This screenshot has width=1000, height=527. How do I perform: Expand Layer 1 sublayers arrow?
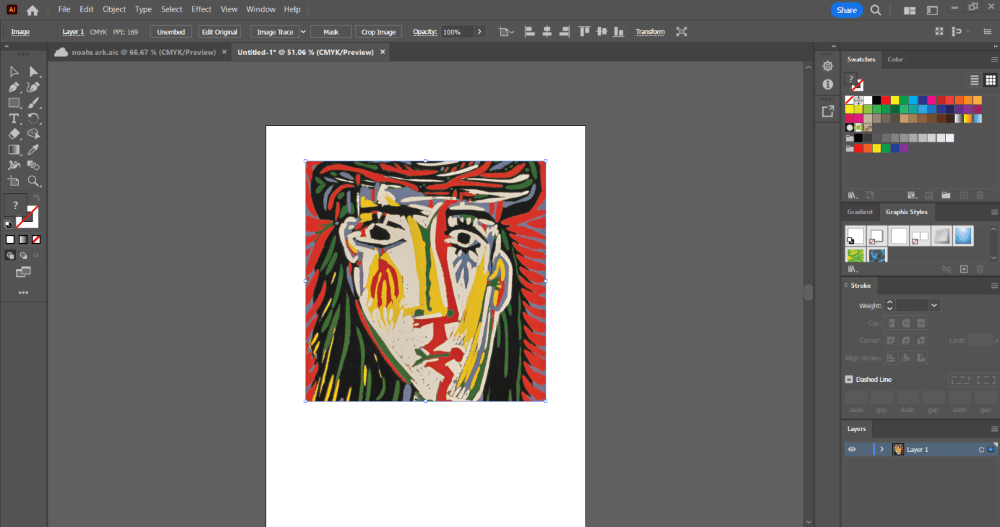[882, 450]
